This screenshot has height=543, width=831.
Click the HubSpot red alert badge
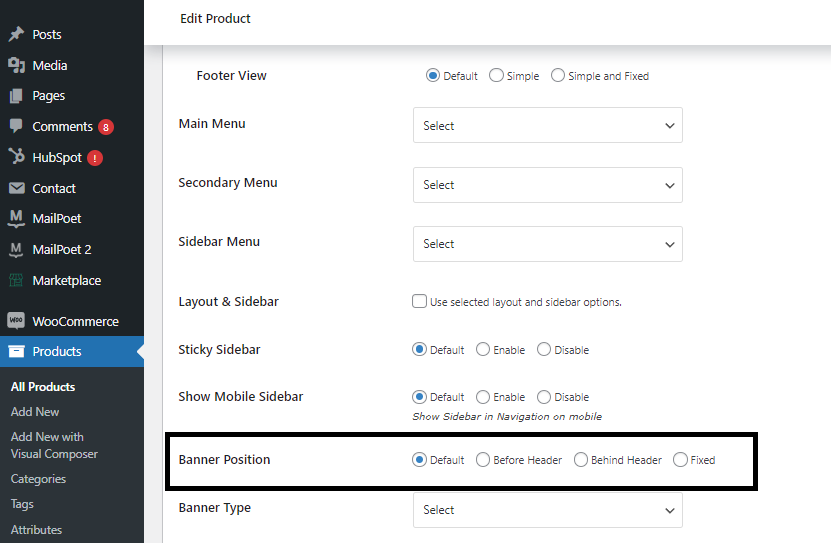tap(95, 158)
